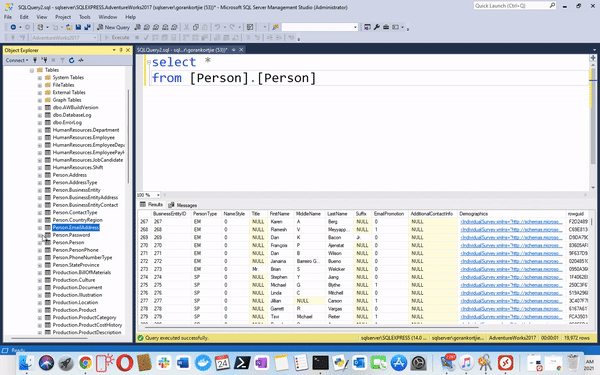Select the Person.Person table in tree

coord(68,243)
